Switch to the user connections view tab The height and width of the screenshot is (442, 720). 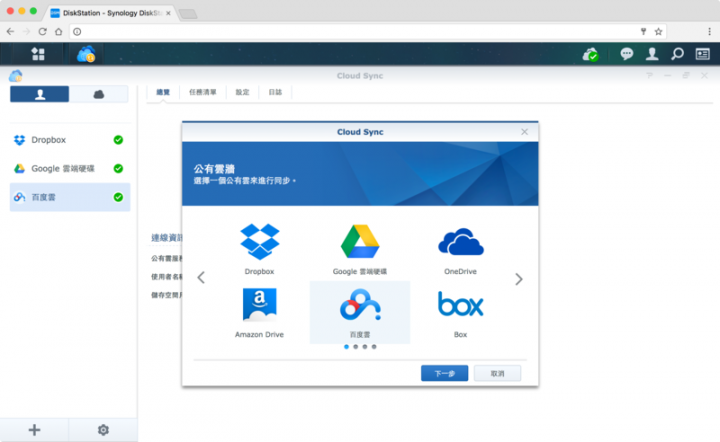click(39, 94)
